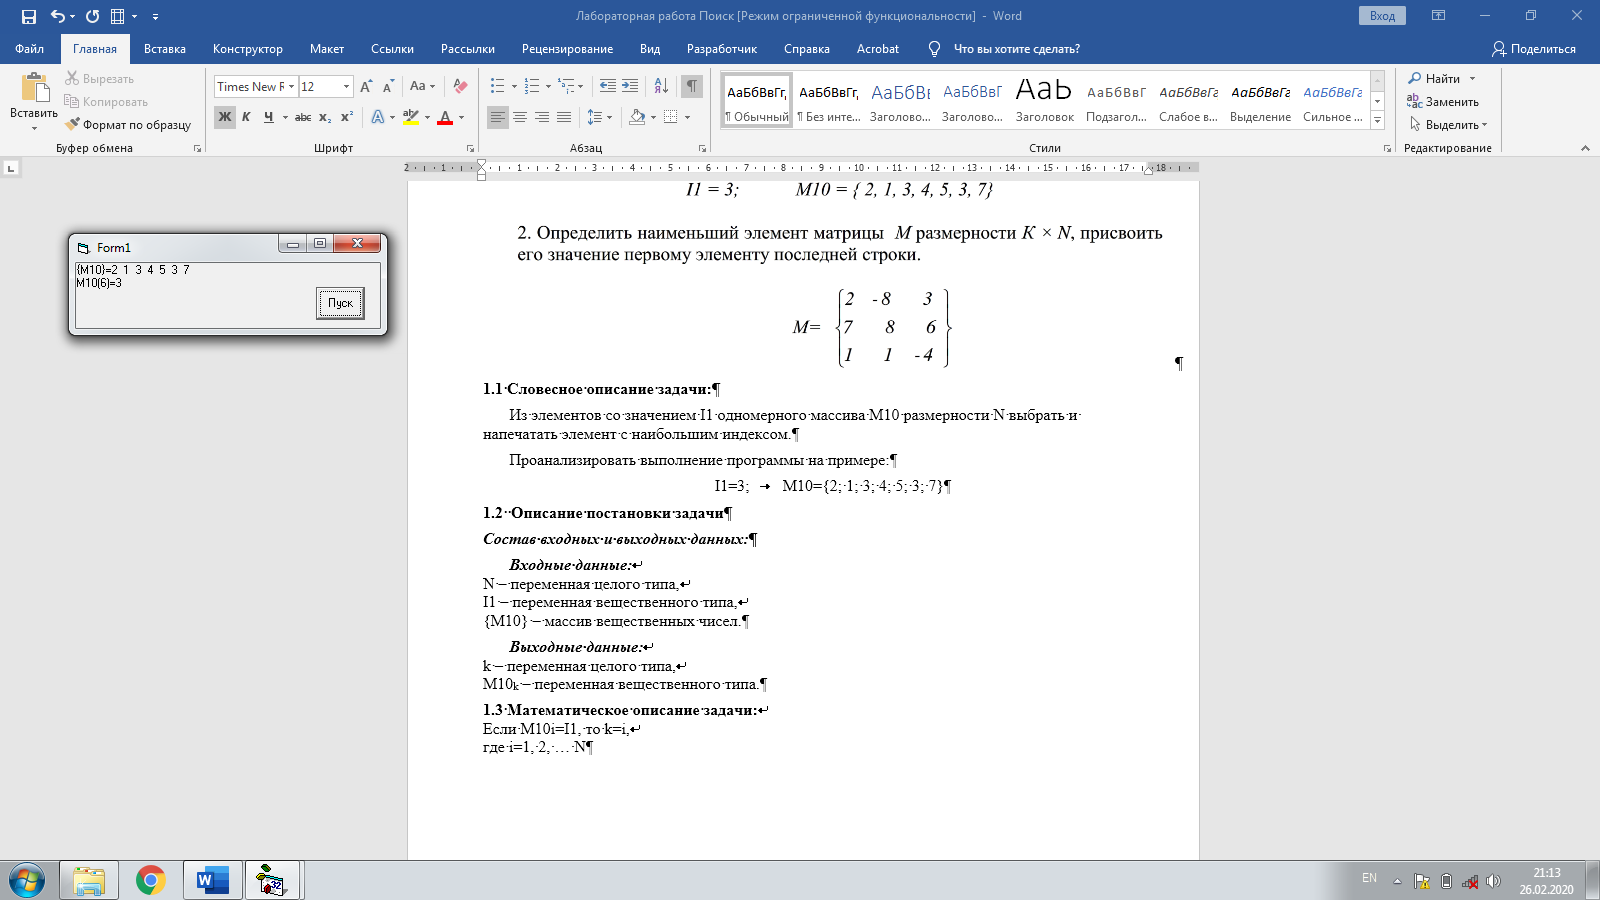The width and height of the screenshot is (1600, 900).
Task: Open the Файл tab
Action: [30, 49]
